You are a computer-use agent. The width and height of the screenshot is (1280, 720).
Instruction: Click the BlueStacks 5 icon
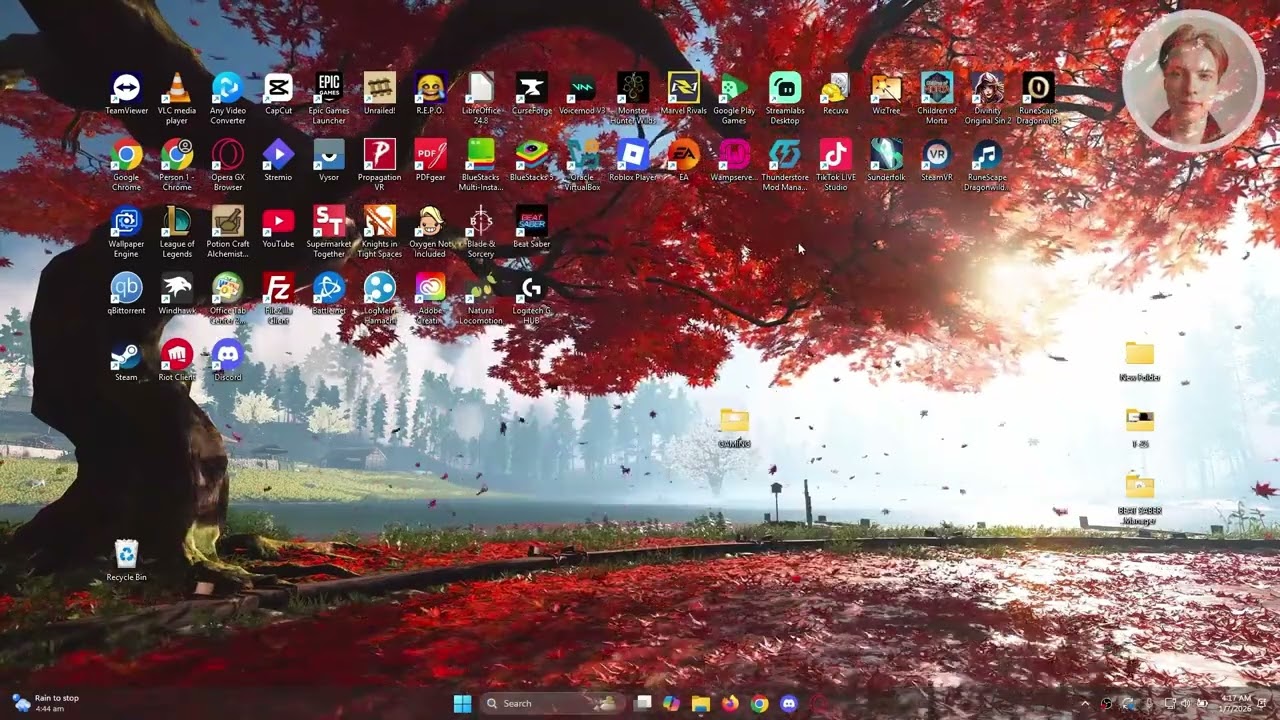pyautogui.click(x=532, y=155)
